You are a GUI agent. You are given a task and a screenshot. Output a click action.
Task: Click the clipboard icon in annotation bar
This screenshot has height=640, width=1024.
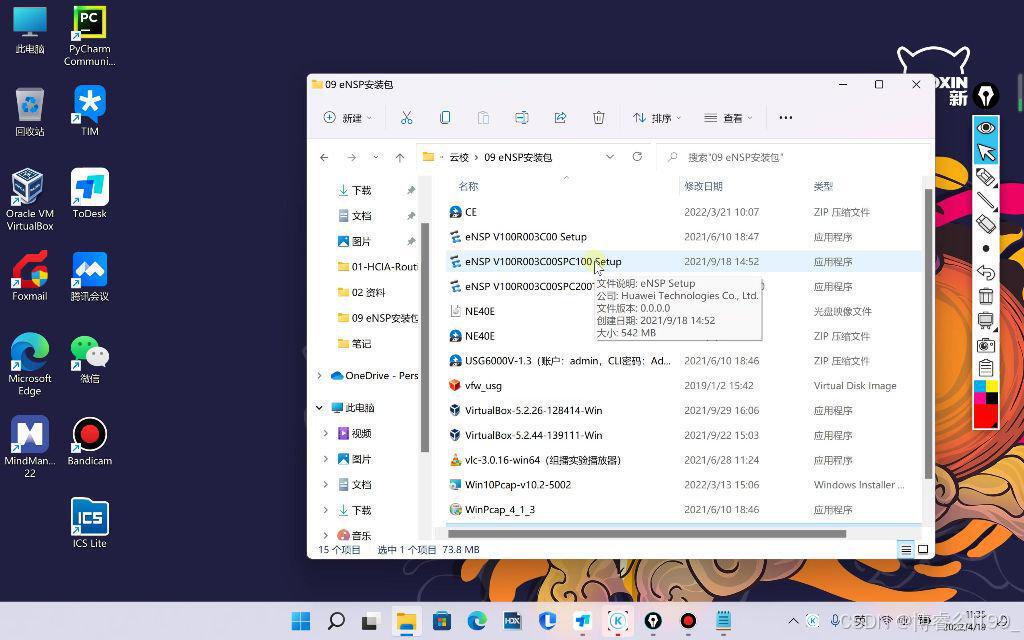coord(985,368)
